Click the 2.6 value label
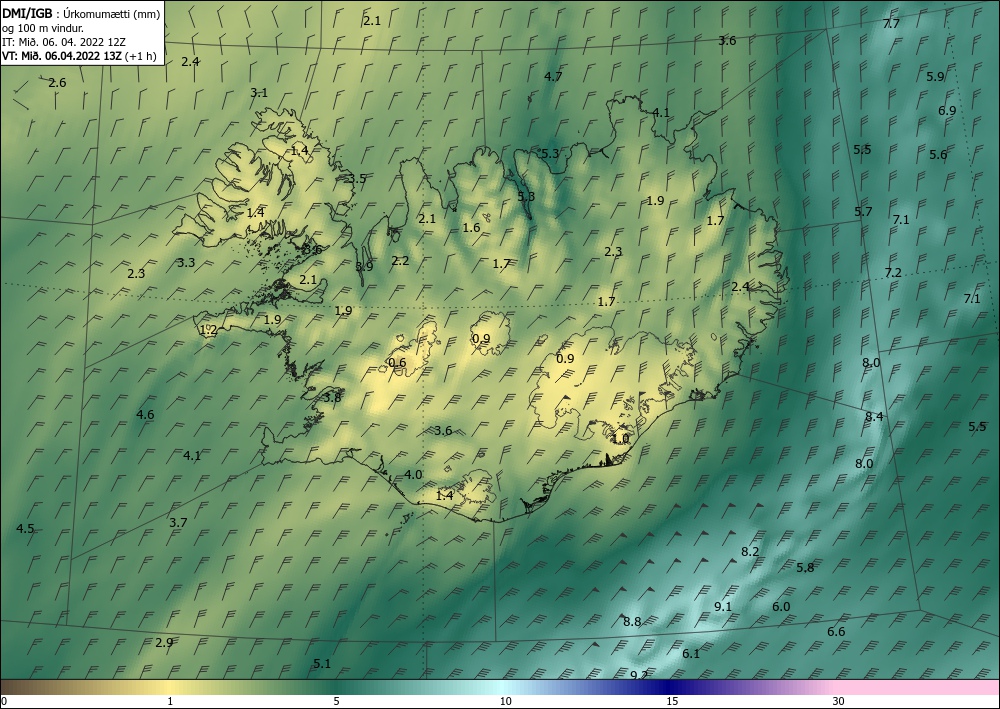 [x=57, y=83]
